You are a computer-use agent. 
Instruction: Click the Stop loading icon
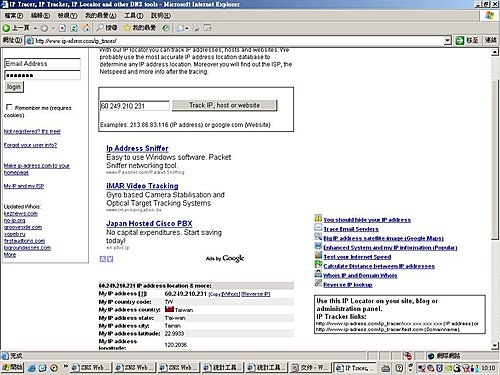(62, 28)
